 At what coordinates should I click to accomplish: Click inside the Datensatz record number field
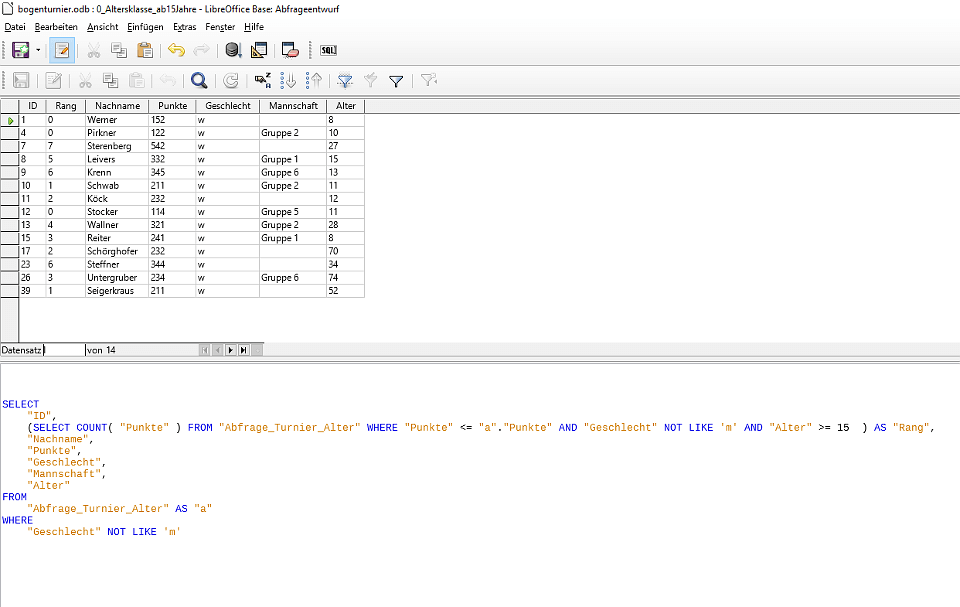60,350
